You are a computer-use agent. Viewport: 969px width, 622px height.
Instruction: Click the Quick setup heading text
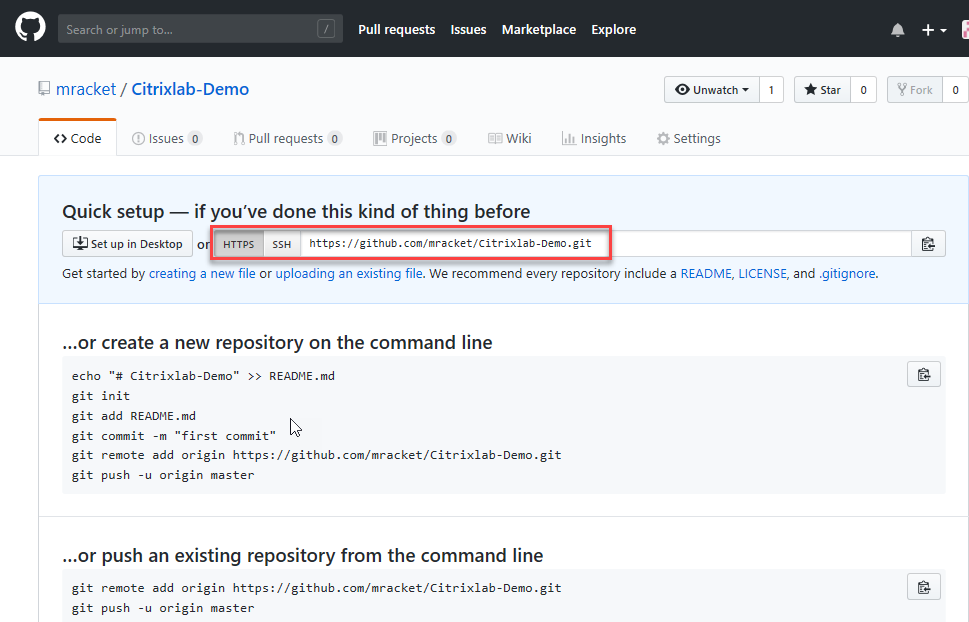pos(296,211)
